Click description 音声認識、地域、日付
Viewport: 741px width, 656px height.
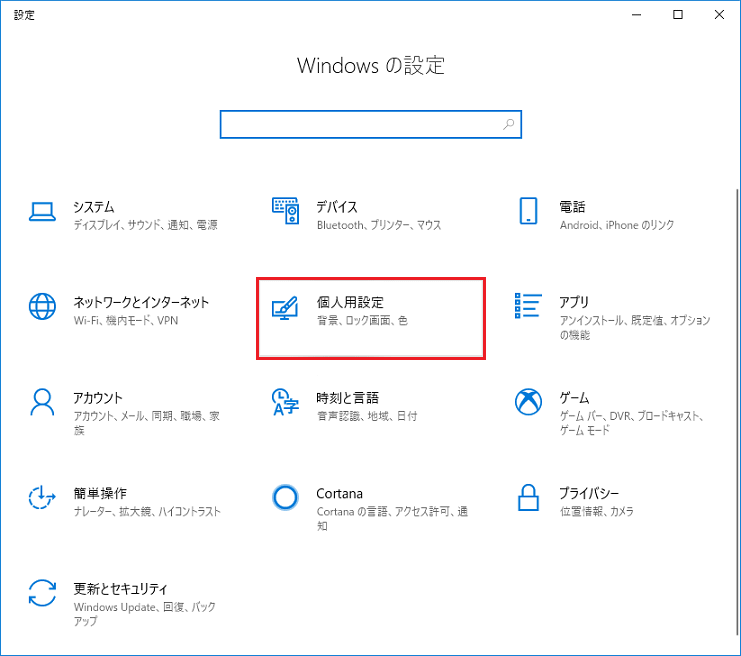coord(367,416)
